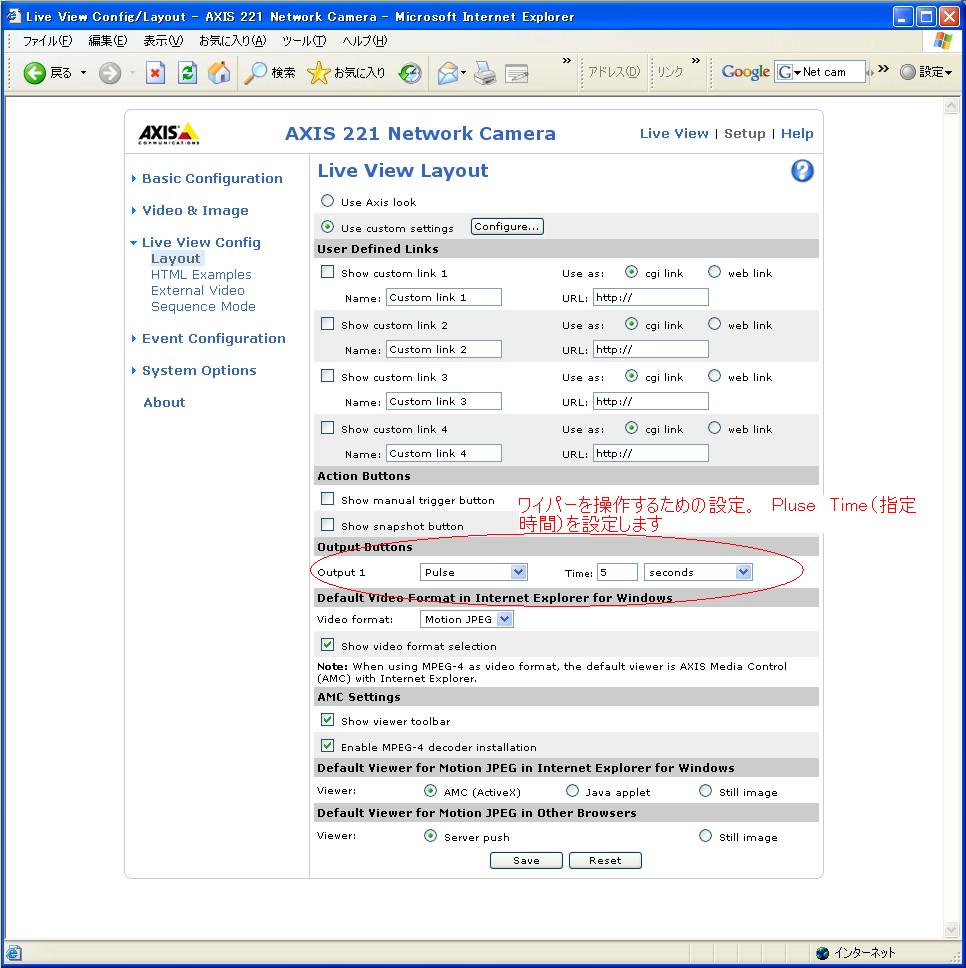The image size is (966, 968).
Task: Check Show manual trigger button
Action: [x=327, y=499]
